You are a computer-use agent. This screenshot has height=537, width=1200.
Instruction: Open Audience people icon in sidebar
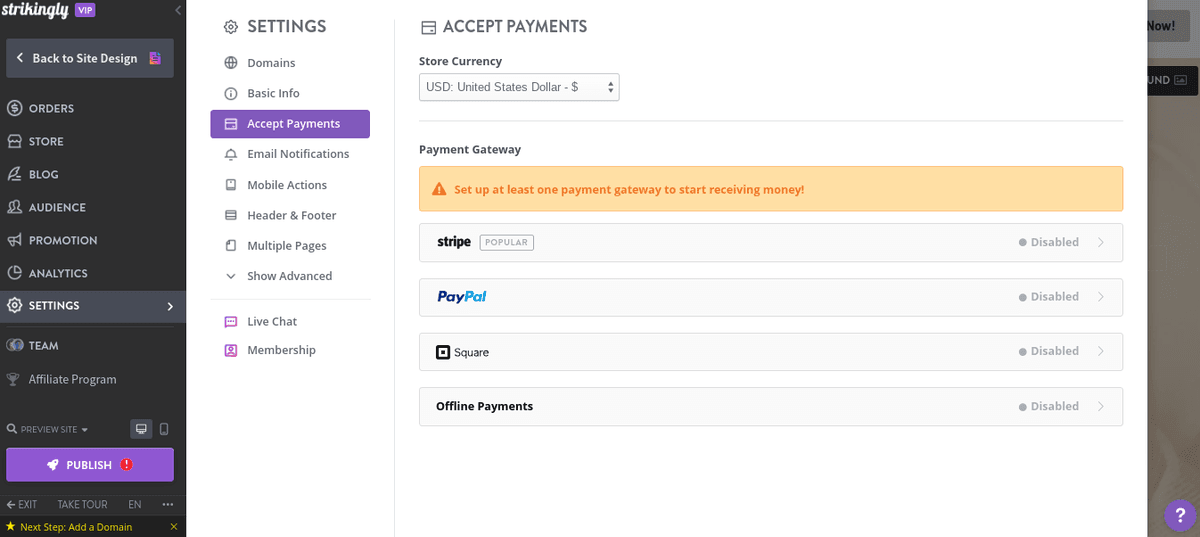[x=15, y=207]
